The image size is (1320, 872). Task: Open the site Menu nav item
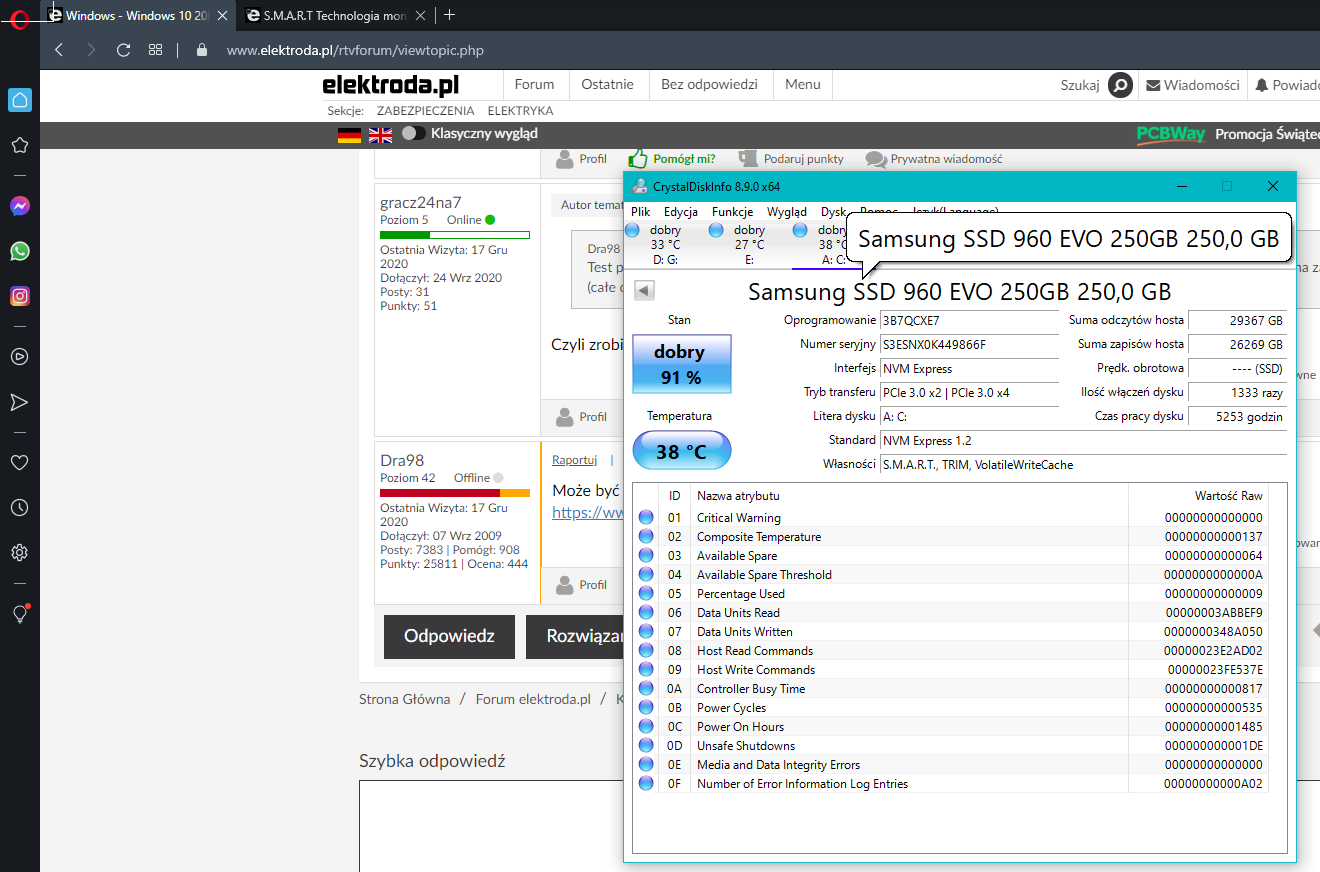pyautogui.click(x=803, y=85)
